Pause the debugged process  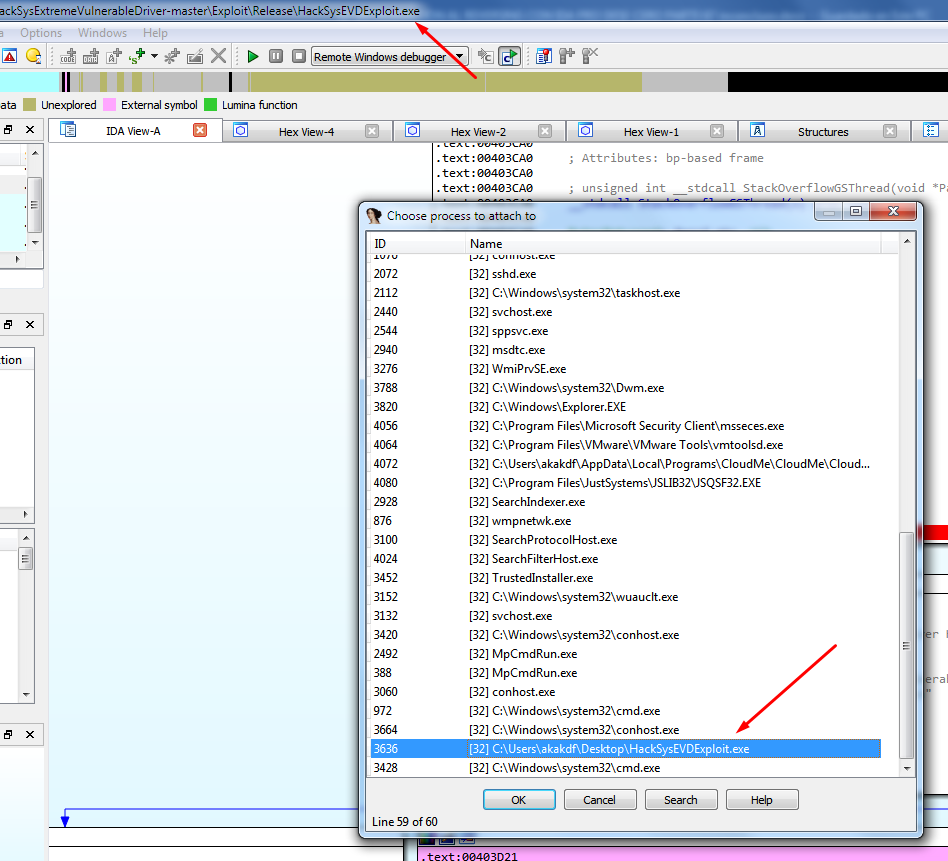[x=275, y=57]
